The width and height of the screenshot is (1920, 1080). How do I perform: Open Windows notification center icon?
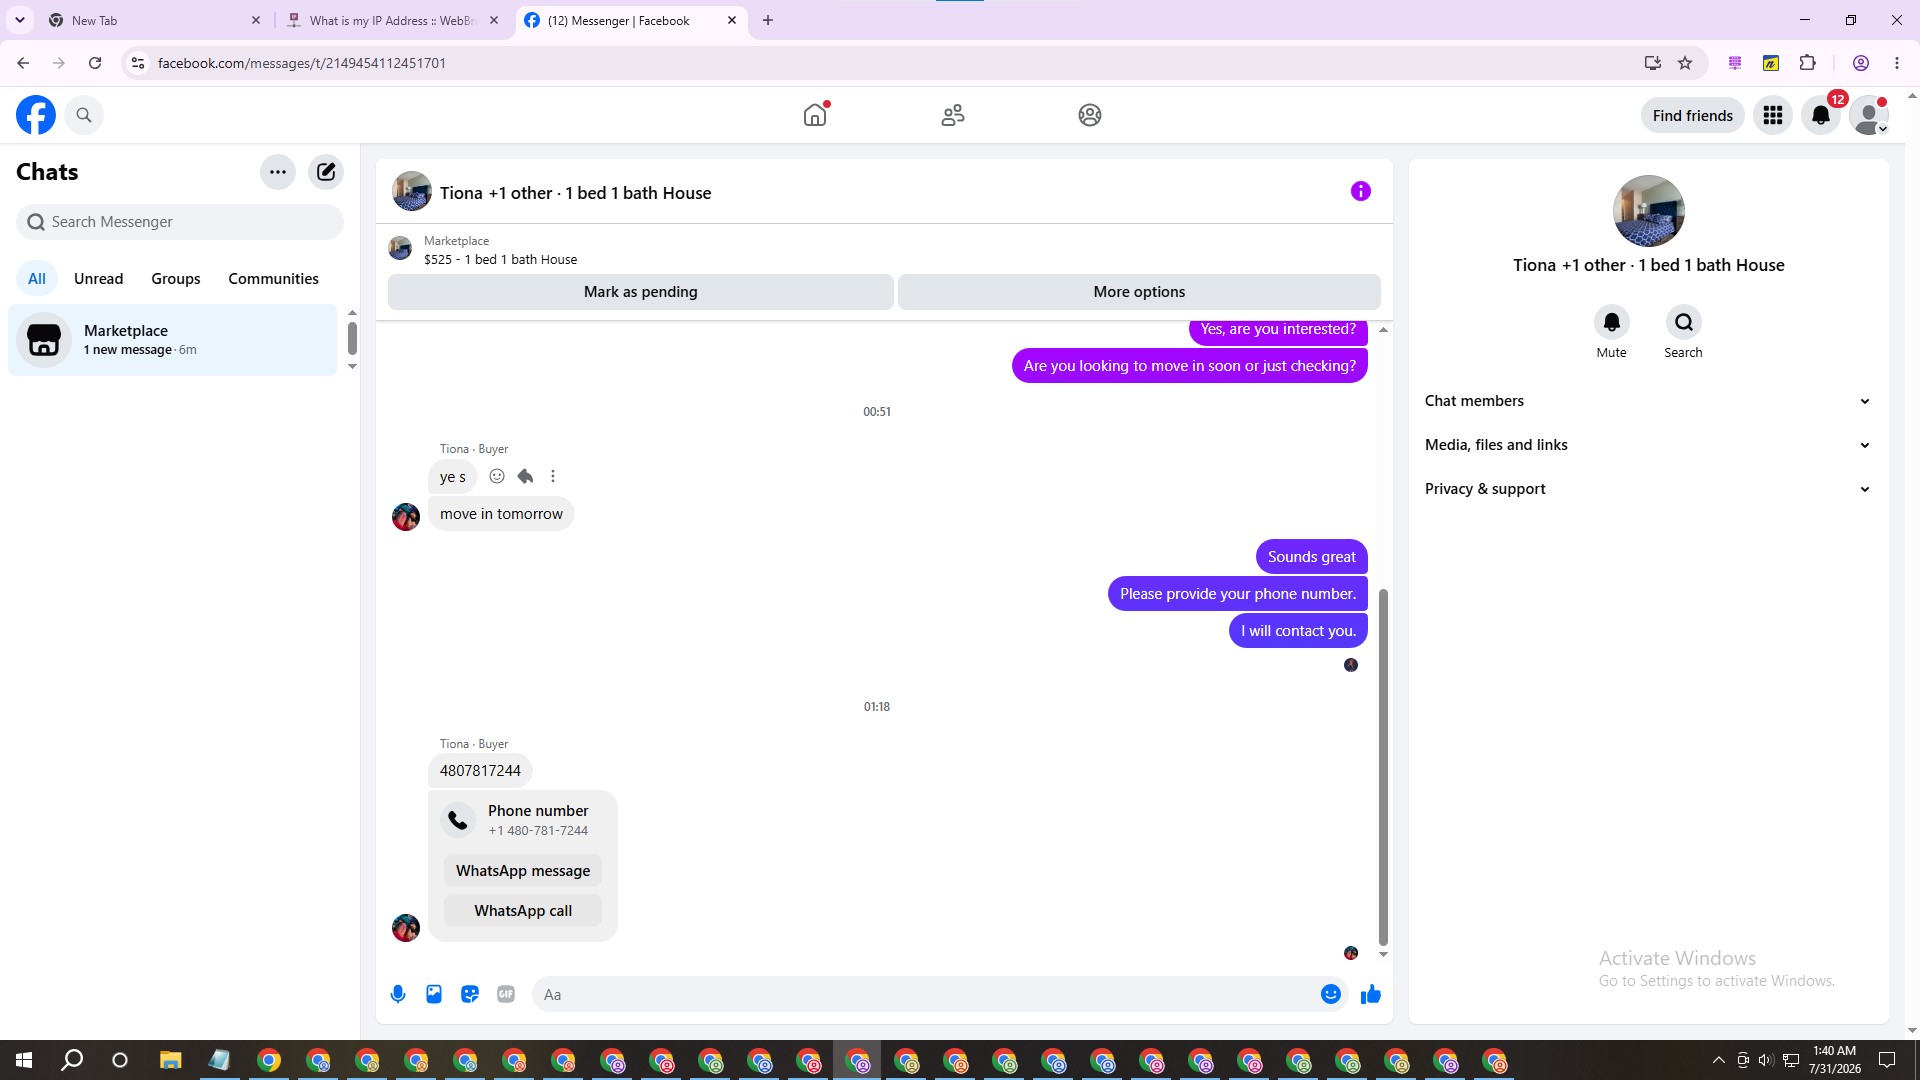coord(1887,1060)
